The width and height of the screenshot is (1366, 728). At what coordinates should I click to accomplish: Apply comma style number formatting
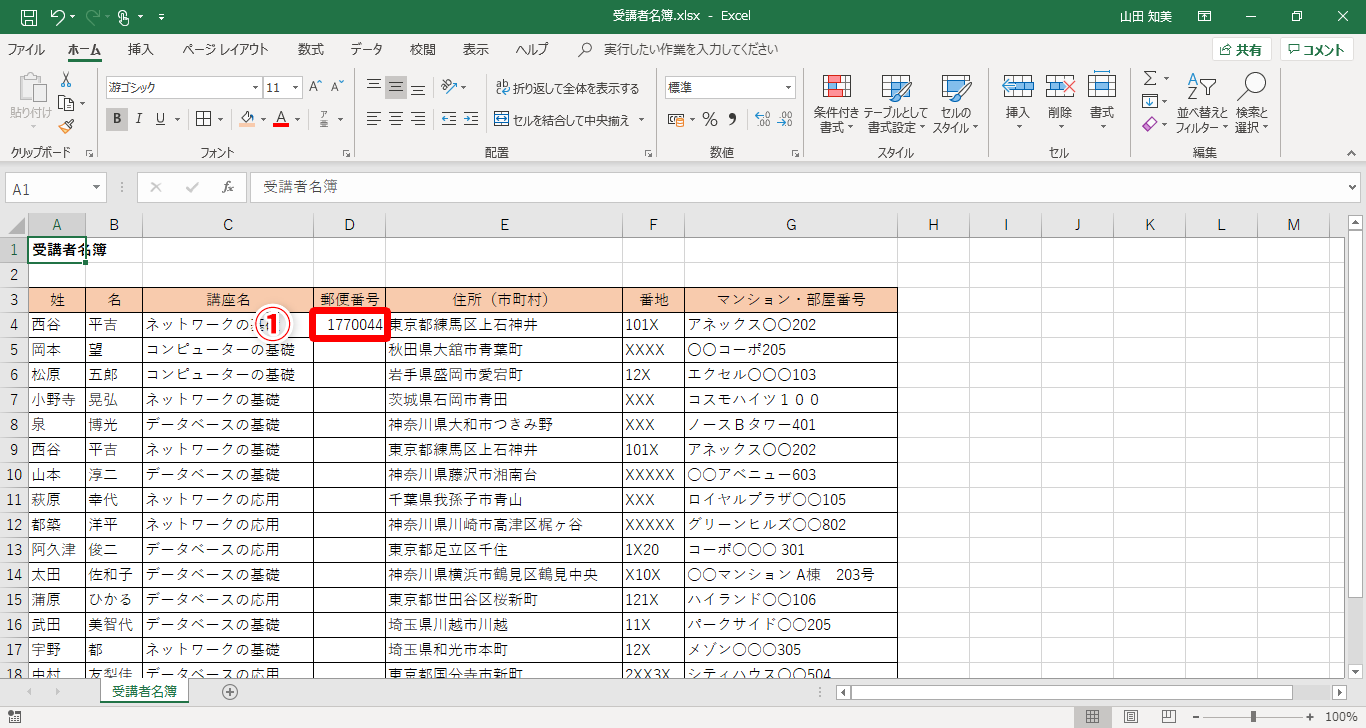pyautogui.click(x=732, y=119)
